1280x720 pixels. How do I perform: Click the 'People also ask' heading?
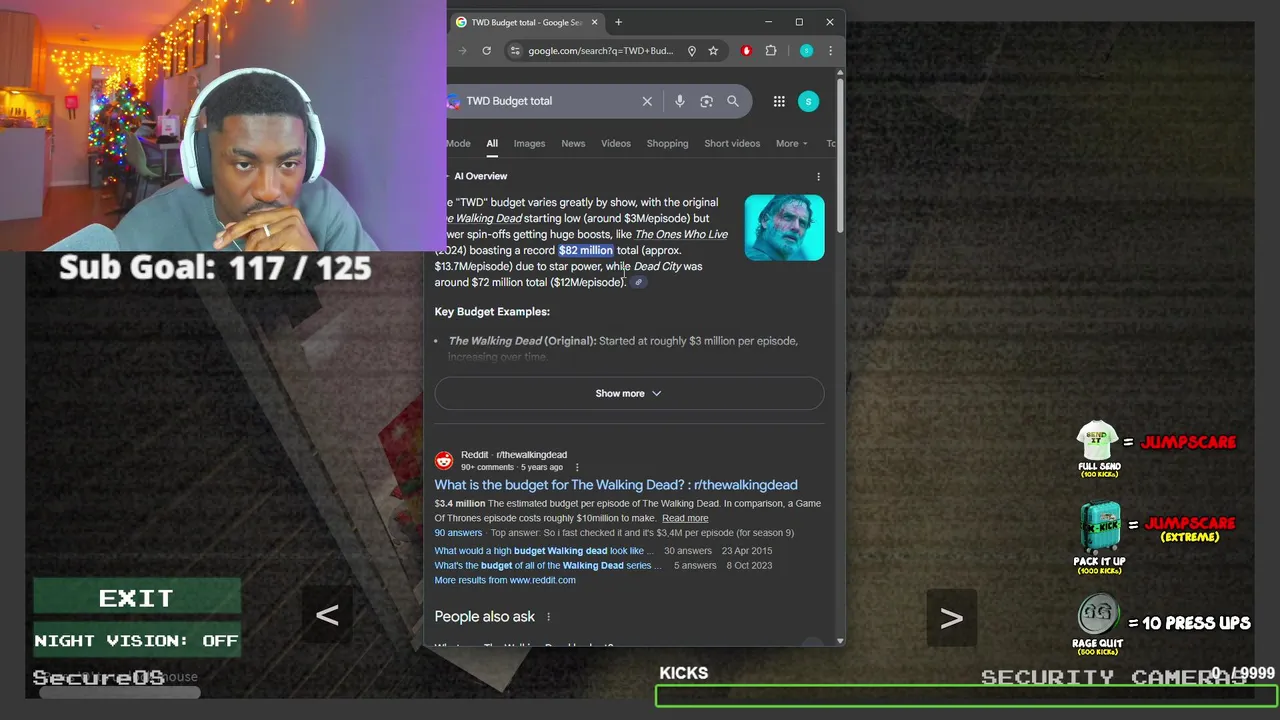tap(485, 617)
